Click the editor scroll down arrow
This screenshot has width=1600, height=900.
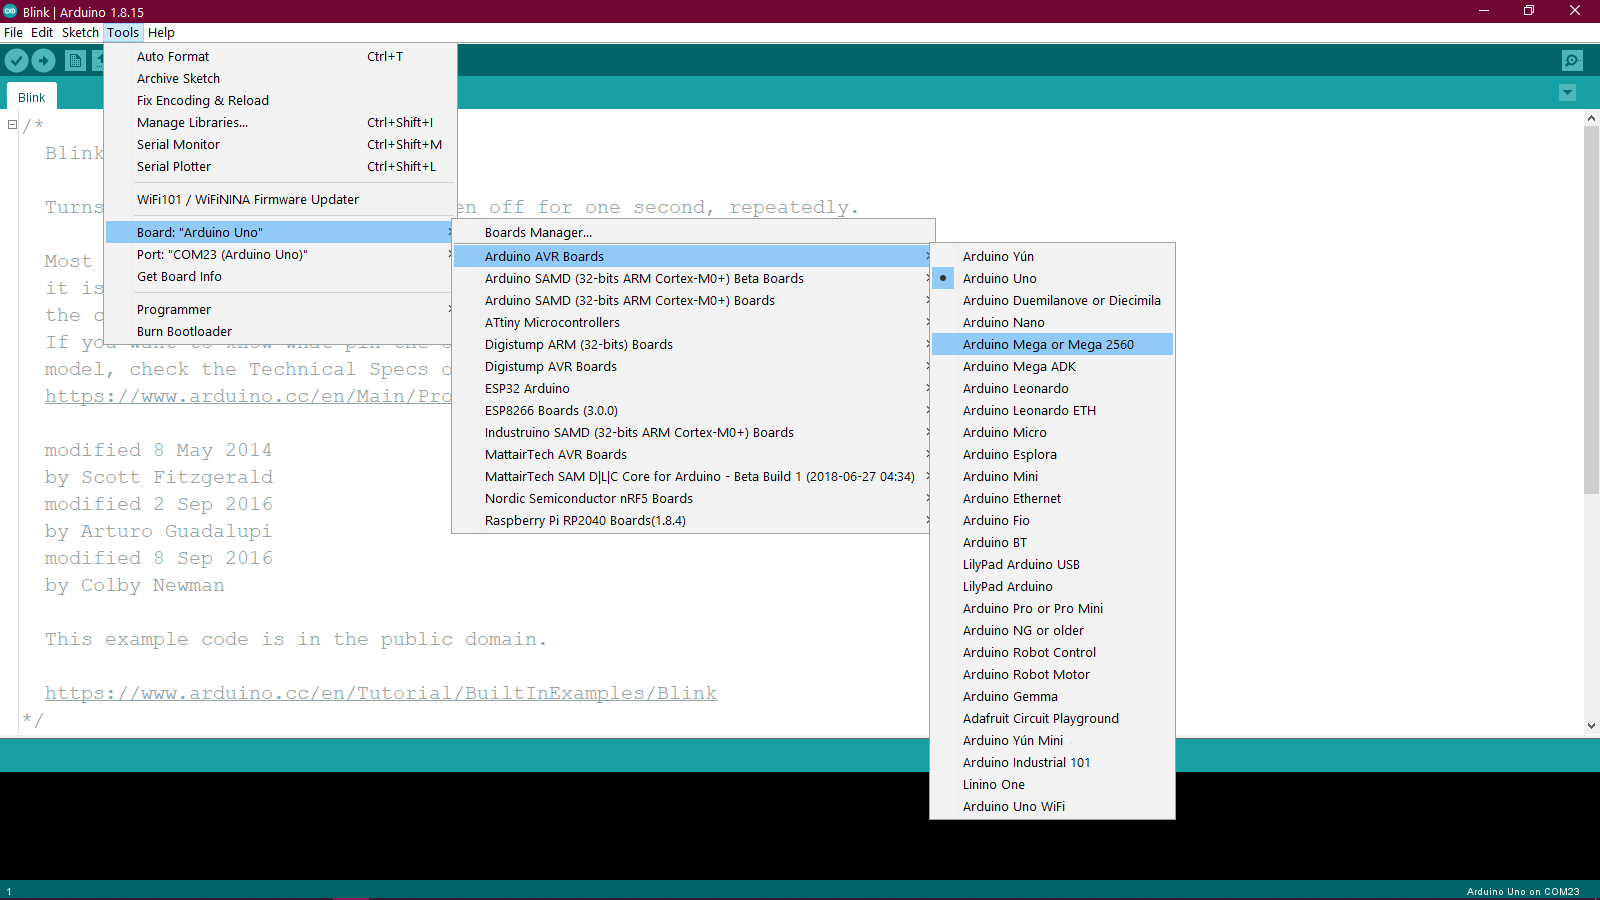coord(1591,726)
